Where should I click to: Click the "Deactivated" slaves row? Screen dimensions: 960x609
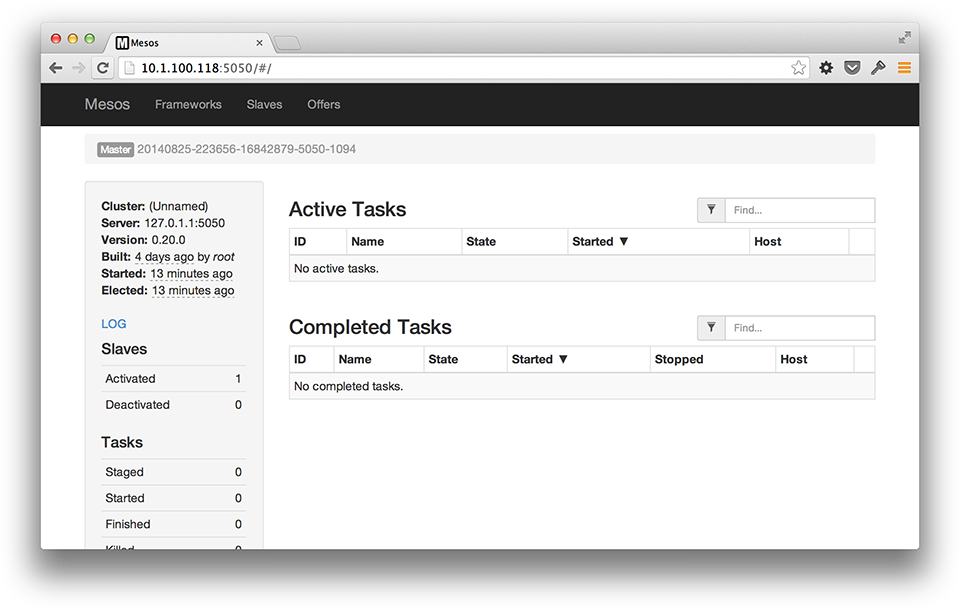point(173,405)
